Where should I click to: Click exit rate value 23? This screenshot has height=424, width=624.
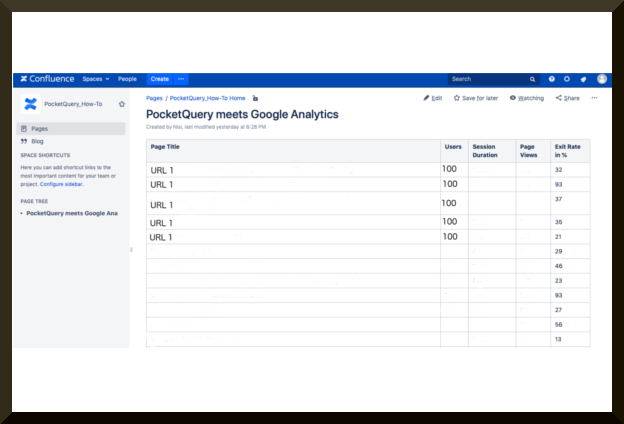tap(559, 281)
